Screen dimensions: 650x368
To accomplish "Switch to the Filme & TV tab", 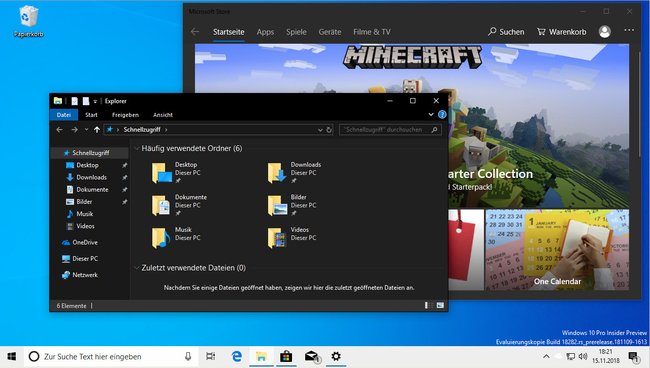I will (372, 32).
